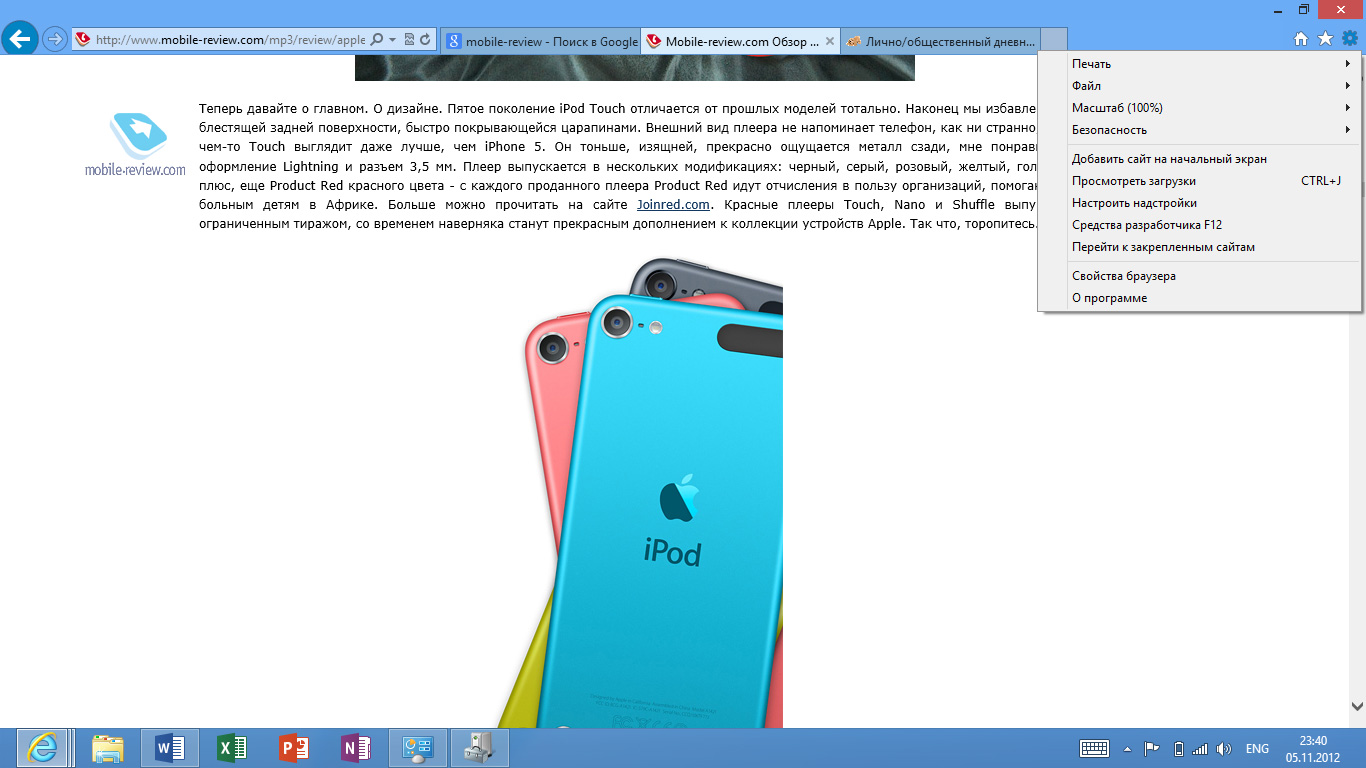Click the device/printer taskbar icon
This screenshot has height=768, width=1366.
click(480, 748)
